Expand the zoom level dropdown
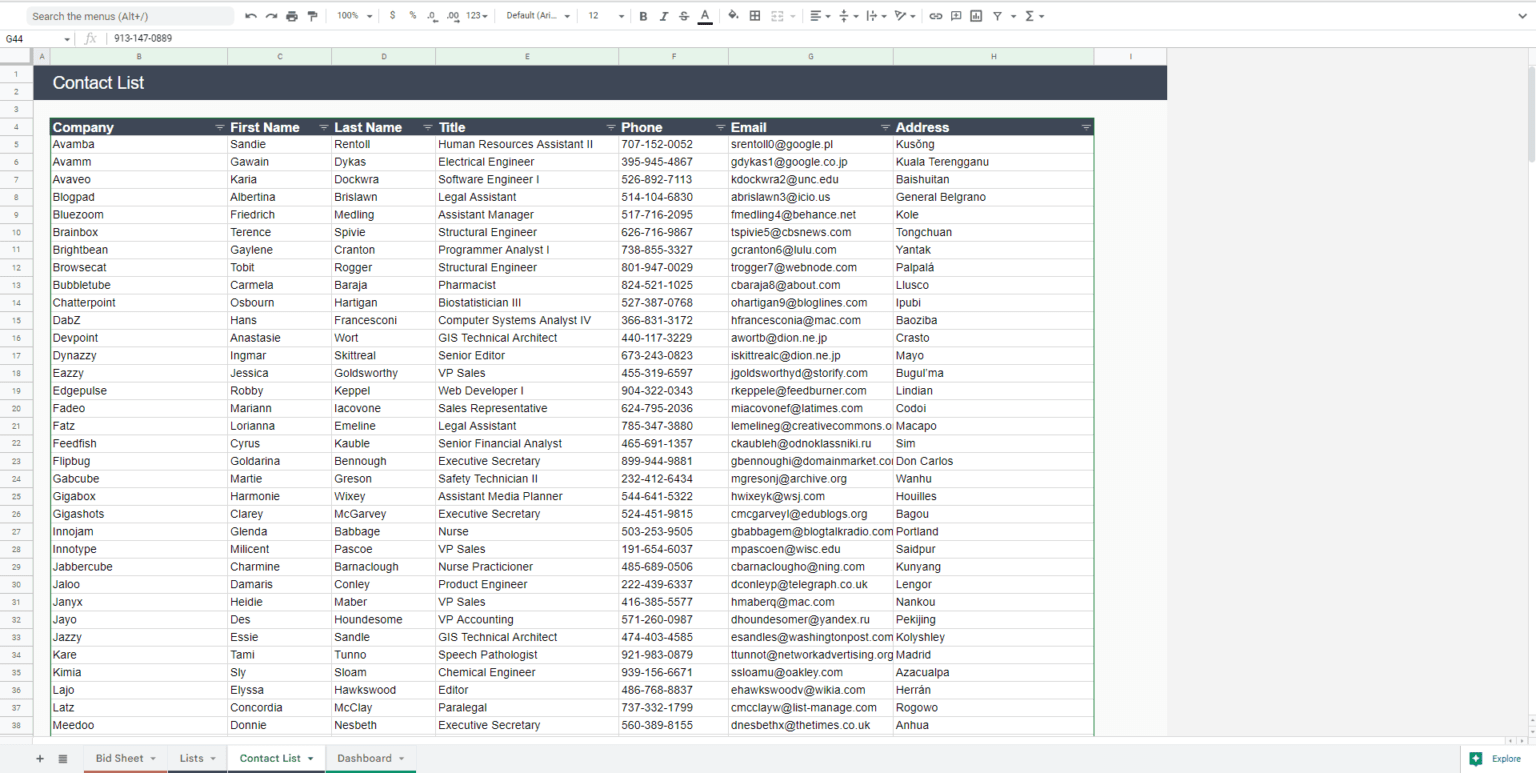1536x773 pixels. tap(370, 15)
